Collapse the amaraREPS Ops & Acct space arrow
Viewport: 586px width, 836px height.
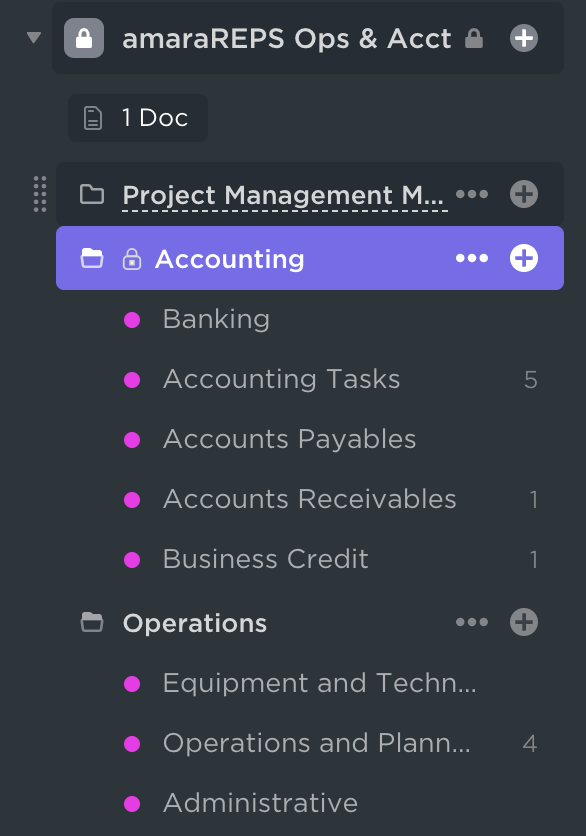34,38
